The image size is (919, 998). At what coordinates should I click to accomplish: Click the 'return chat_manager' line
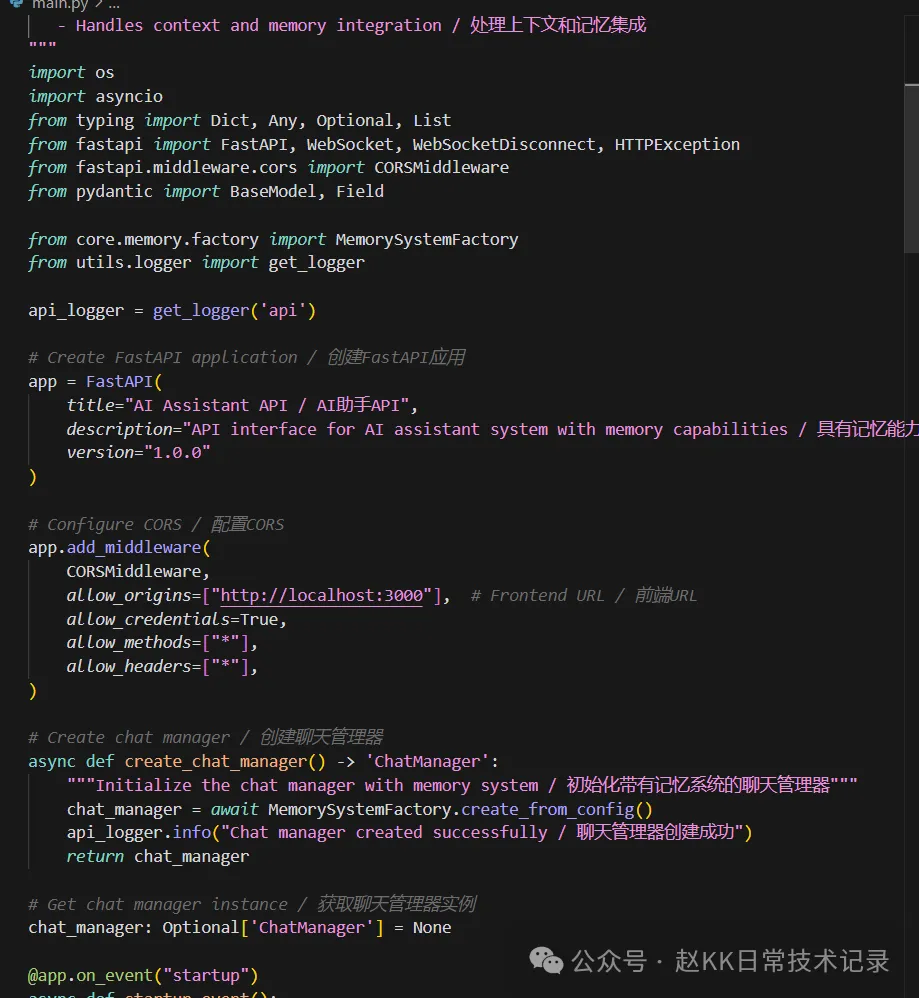tap(158, 857)
